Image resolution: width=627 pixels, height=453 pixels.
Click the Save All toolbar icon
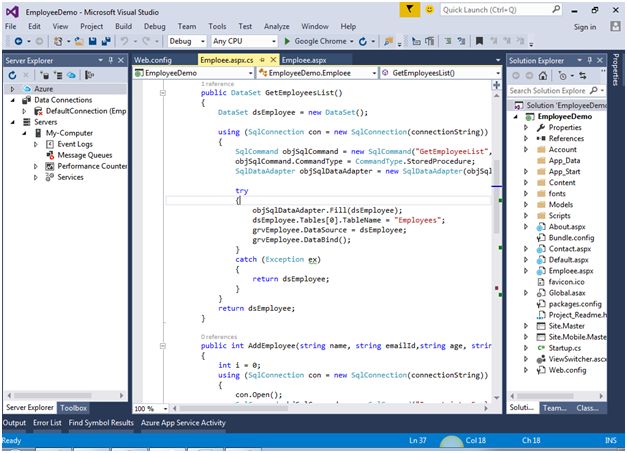pos(104,42)
